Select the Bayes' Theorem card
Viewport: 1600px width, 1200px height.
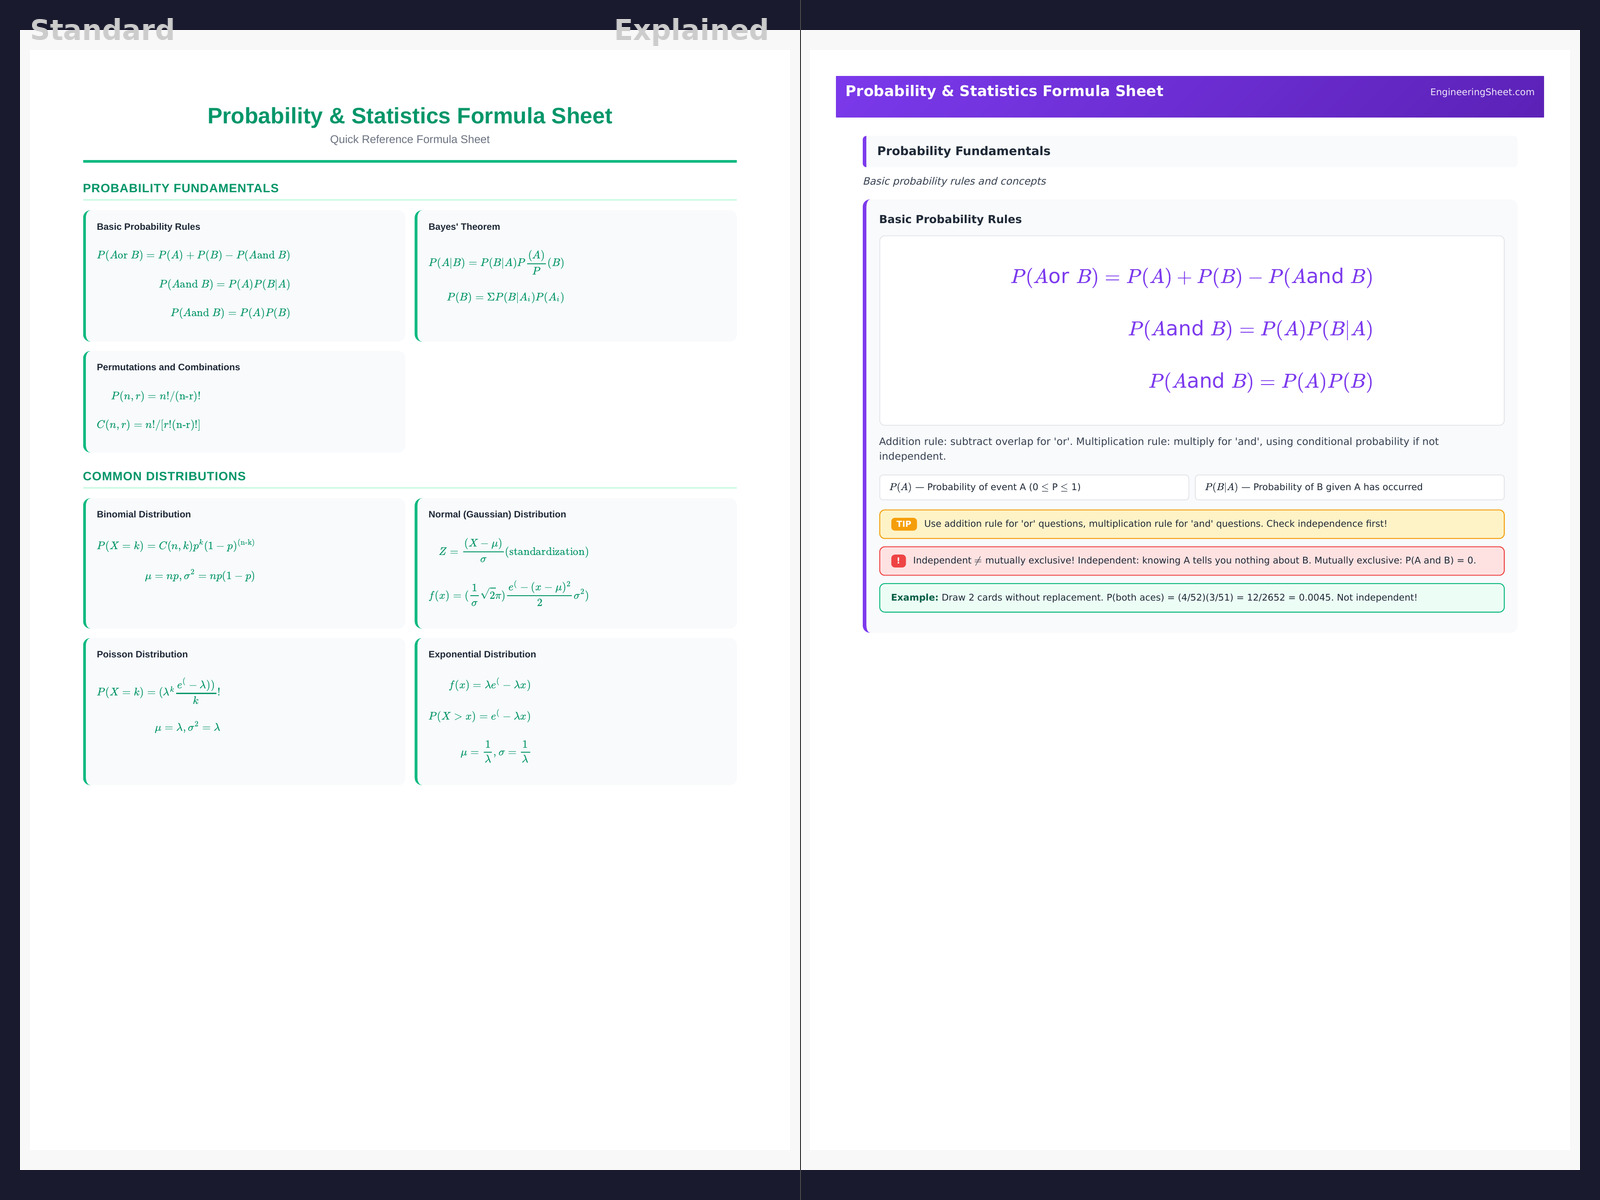tap(576, 275)
